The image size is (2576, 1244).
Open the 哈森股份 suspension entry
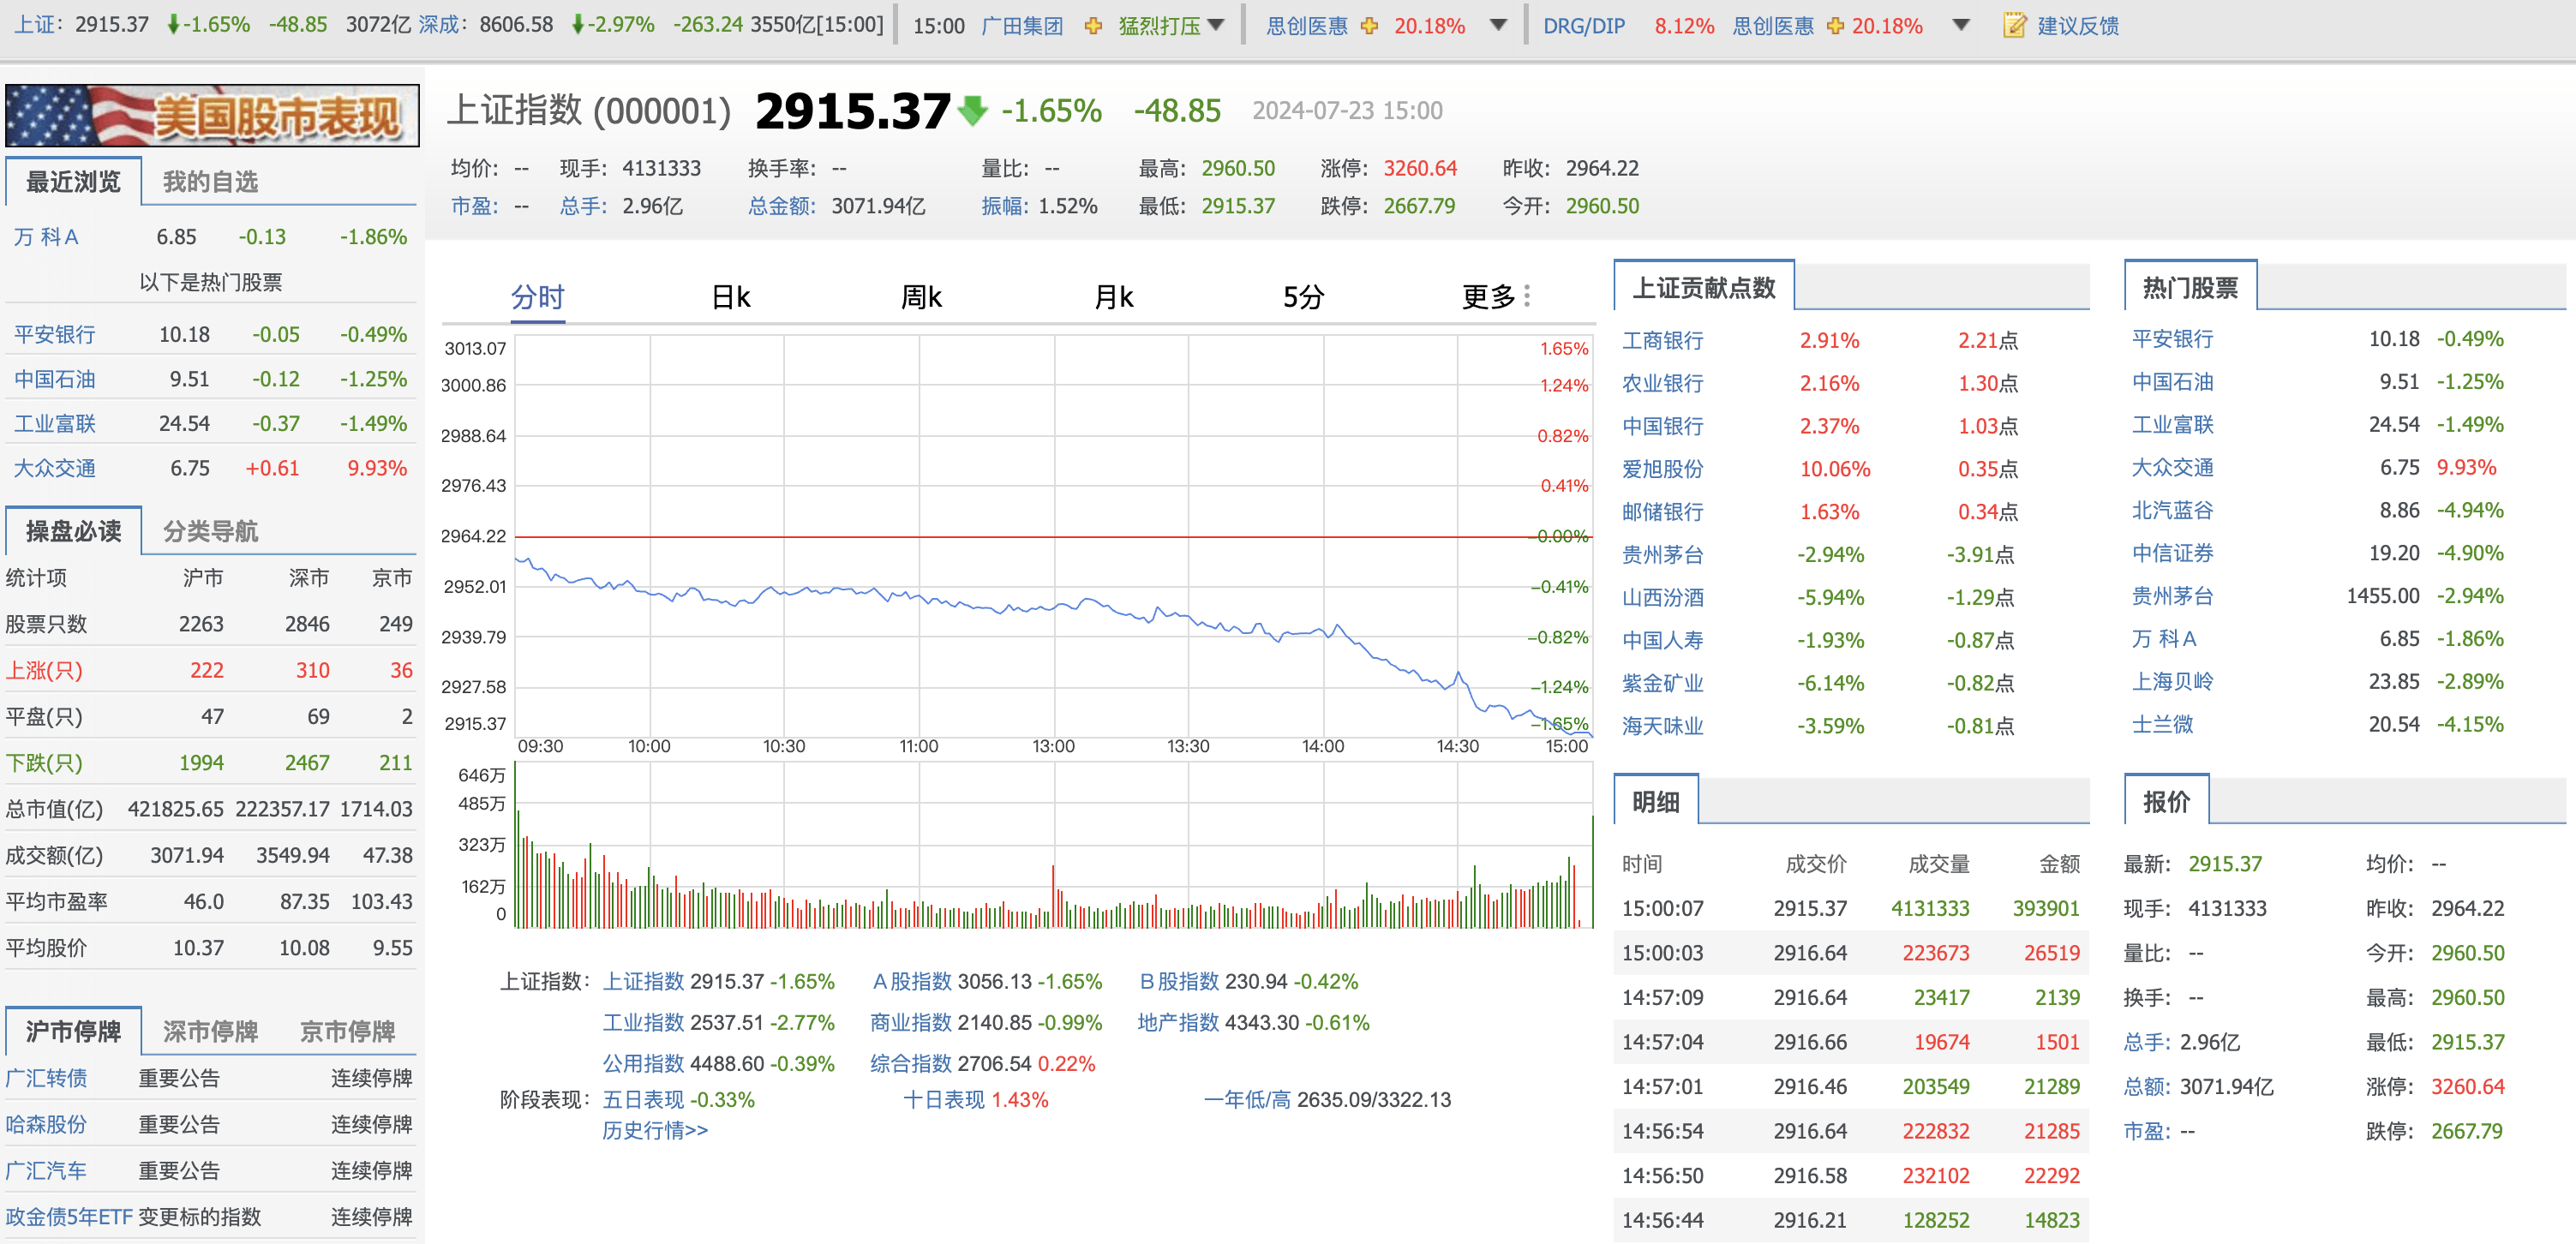click(x=46, y=1124)
